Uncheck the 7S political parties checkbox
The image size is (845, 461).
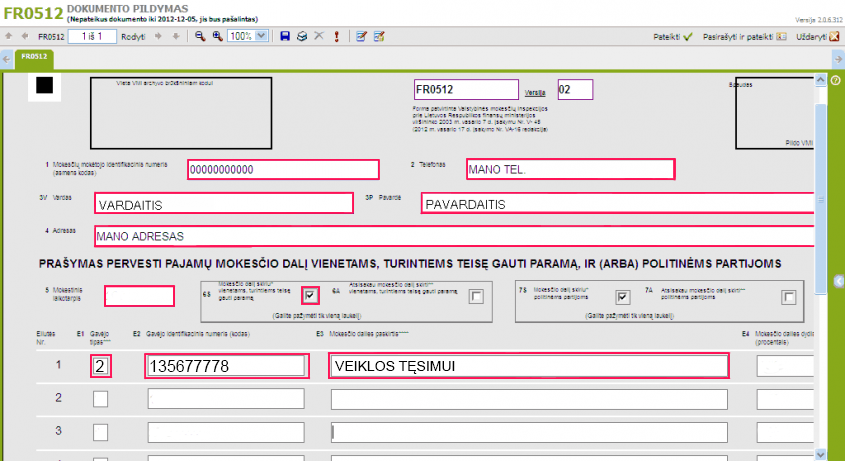click(622, 297)
